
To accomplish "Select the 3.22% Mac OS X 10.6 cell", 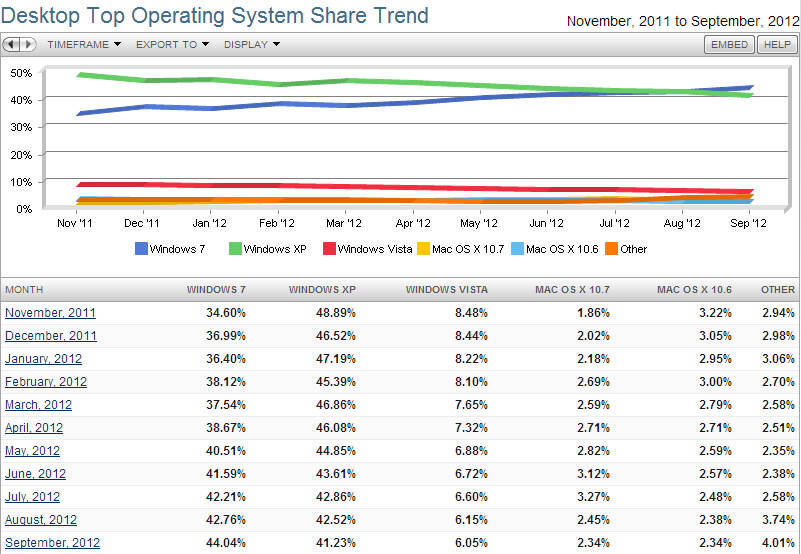I will 715,313.
